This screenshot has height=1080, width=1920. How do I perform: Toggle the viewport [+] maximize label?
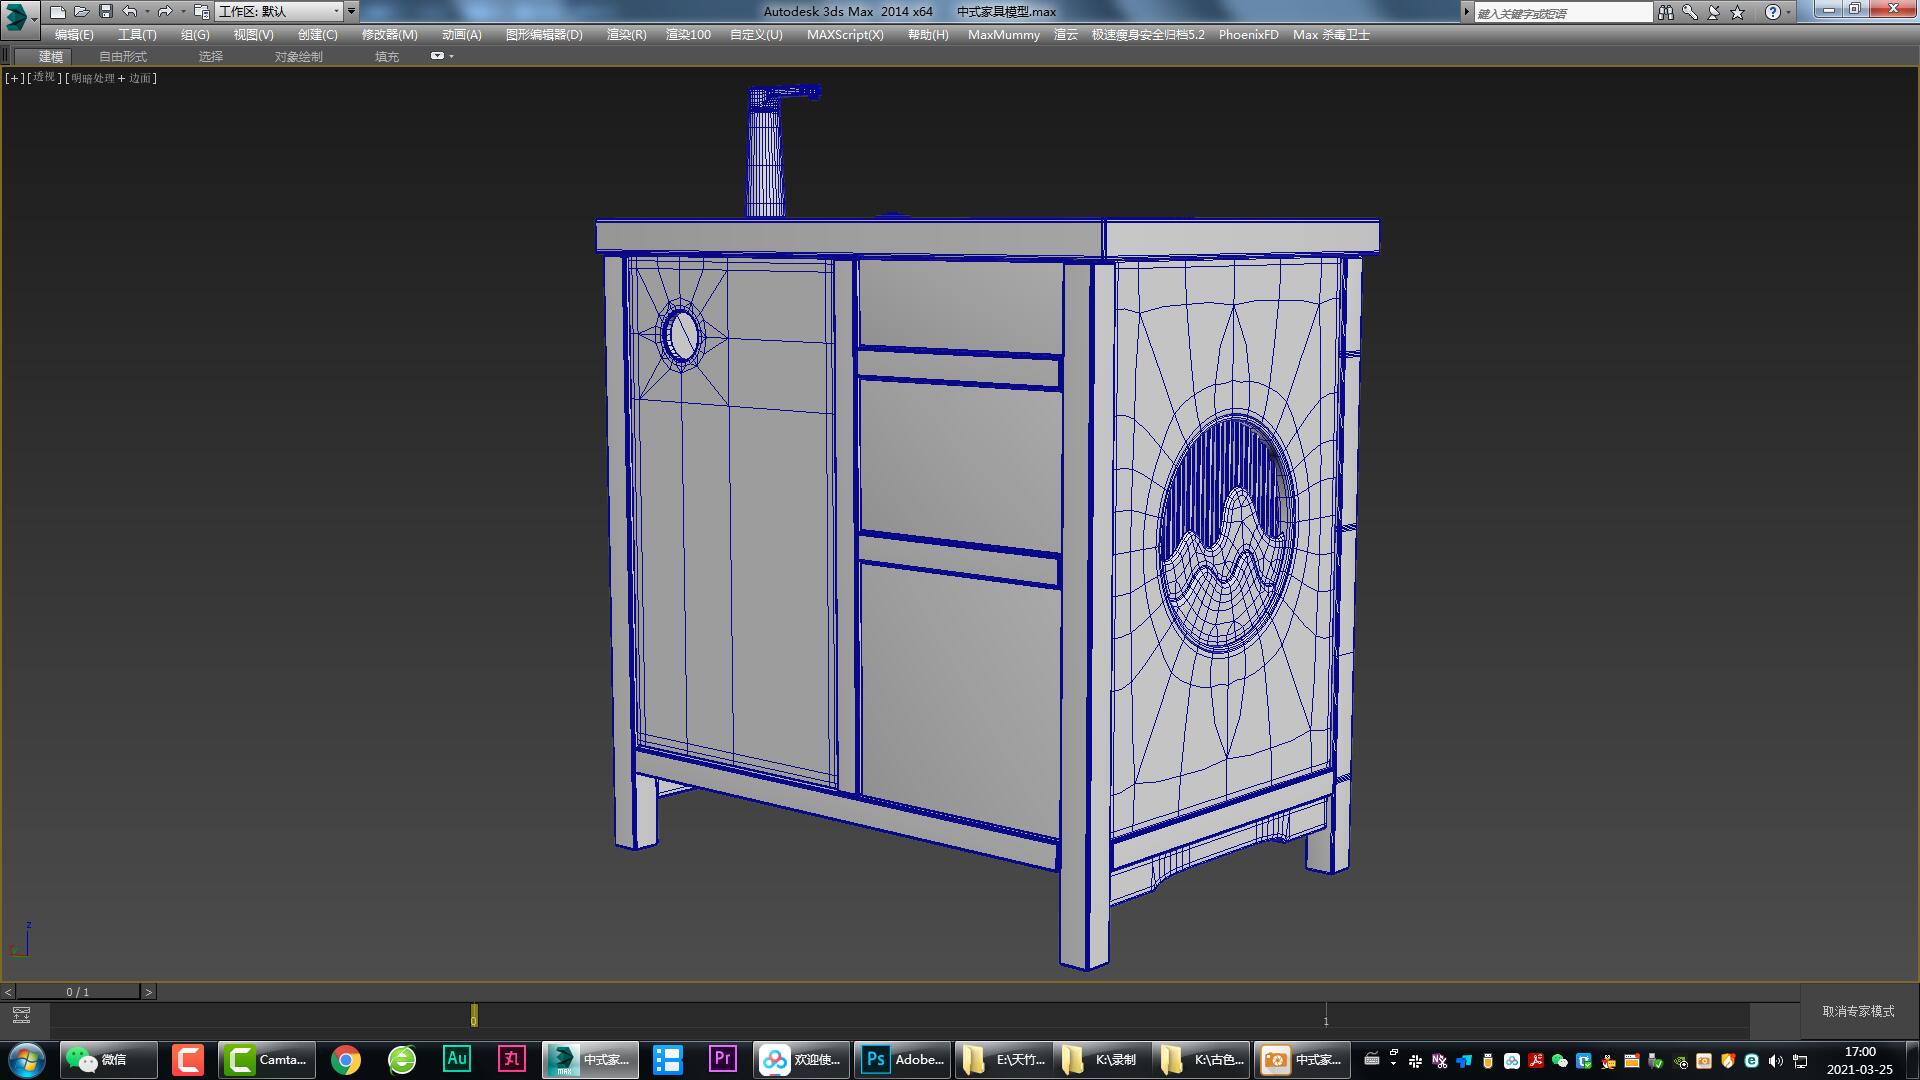(x=14, y=78)
